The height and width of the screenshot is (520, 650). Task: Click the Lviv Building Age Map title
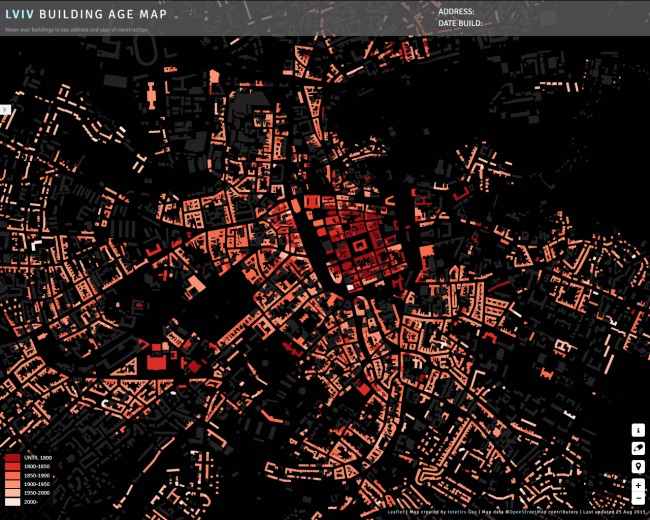[83, 15]
